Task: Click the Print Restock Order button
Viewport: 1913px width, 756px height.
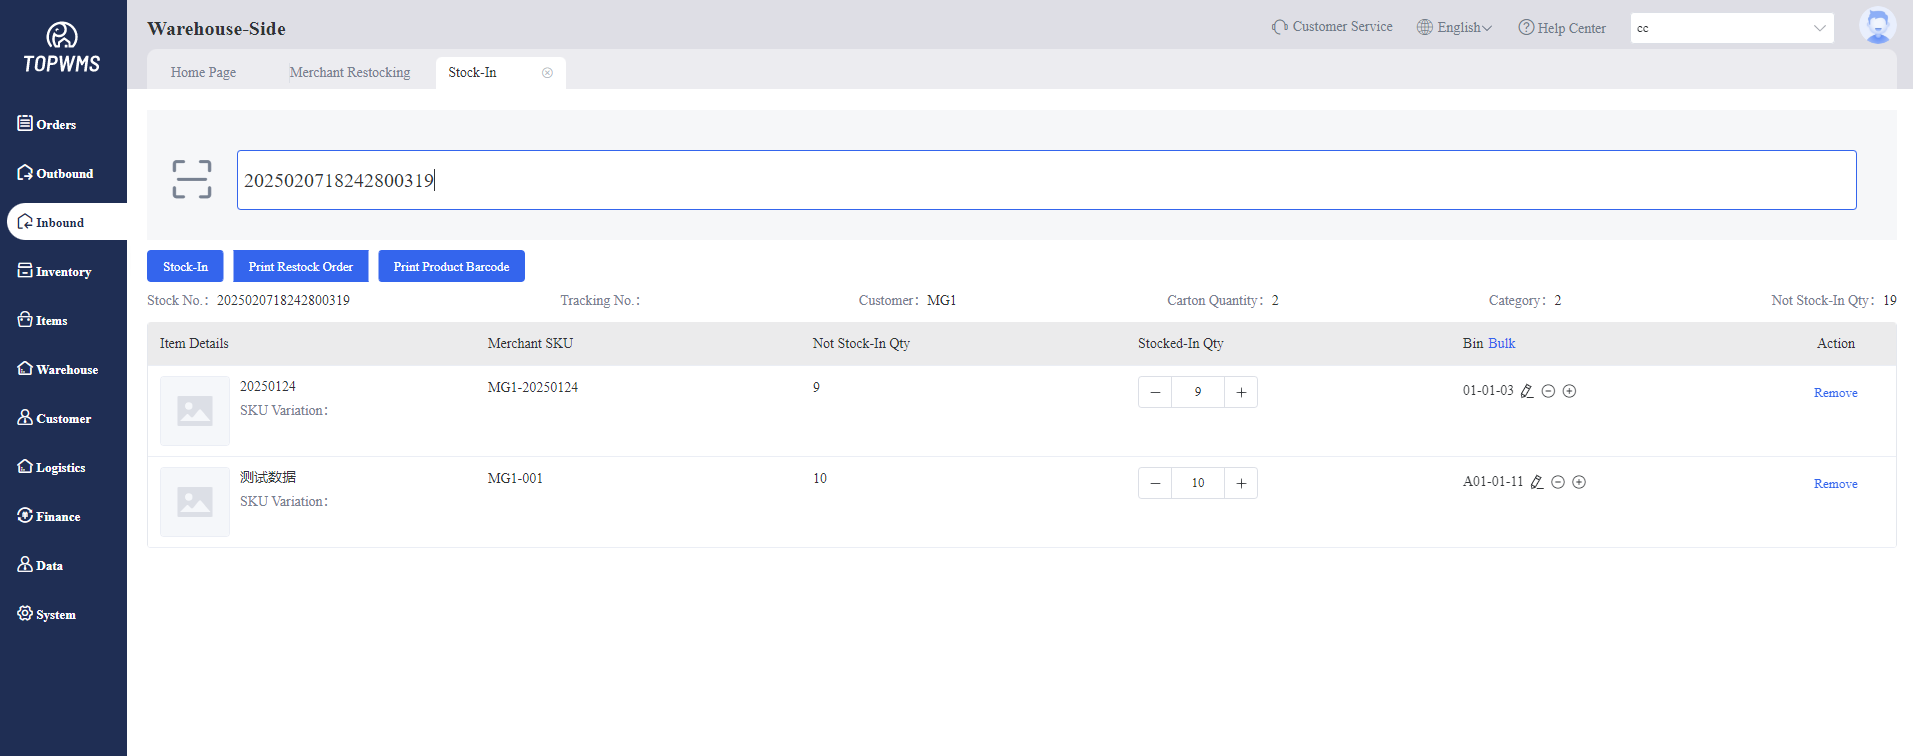Action: coord(300,267)
